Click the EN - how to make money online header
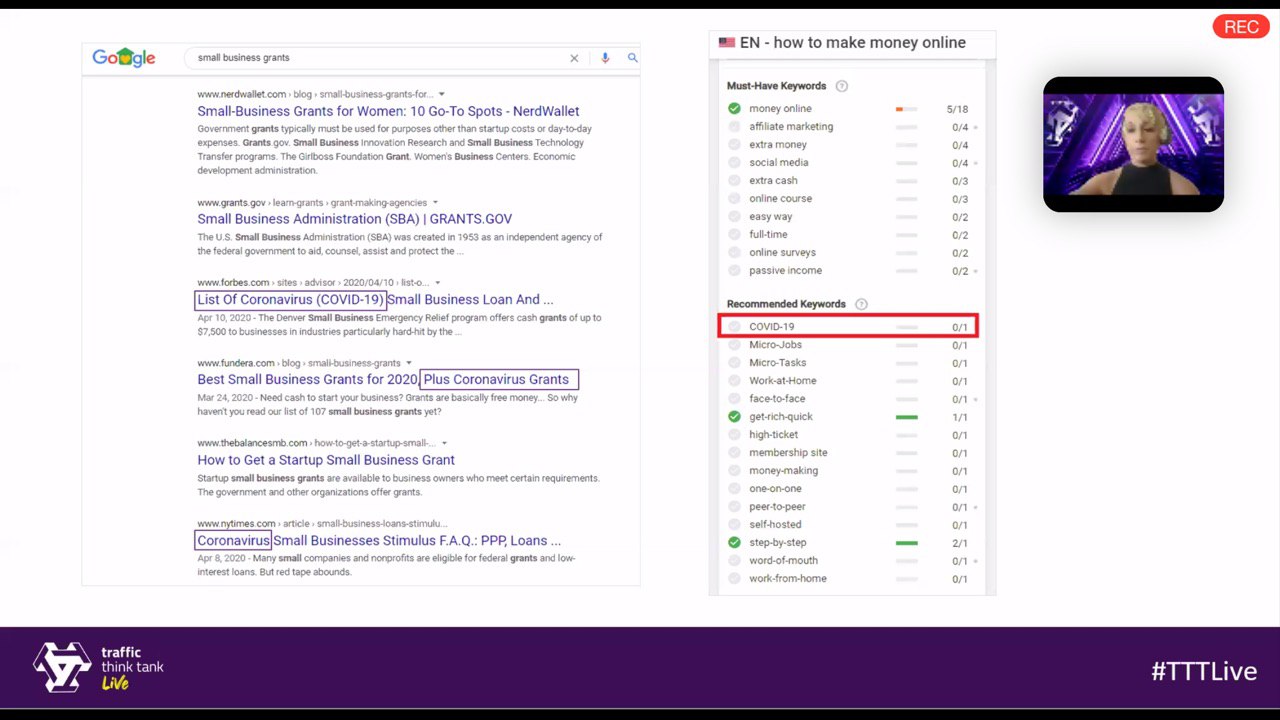Image resolution: width=1280 pixels, height=720 pixels. pos(853,43)
